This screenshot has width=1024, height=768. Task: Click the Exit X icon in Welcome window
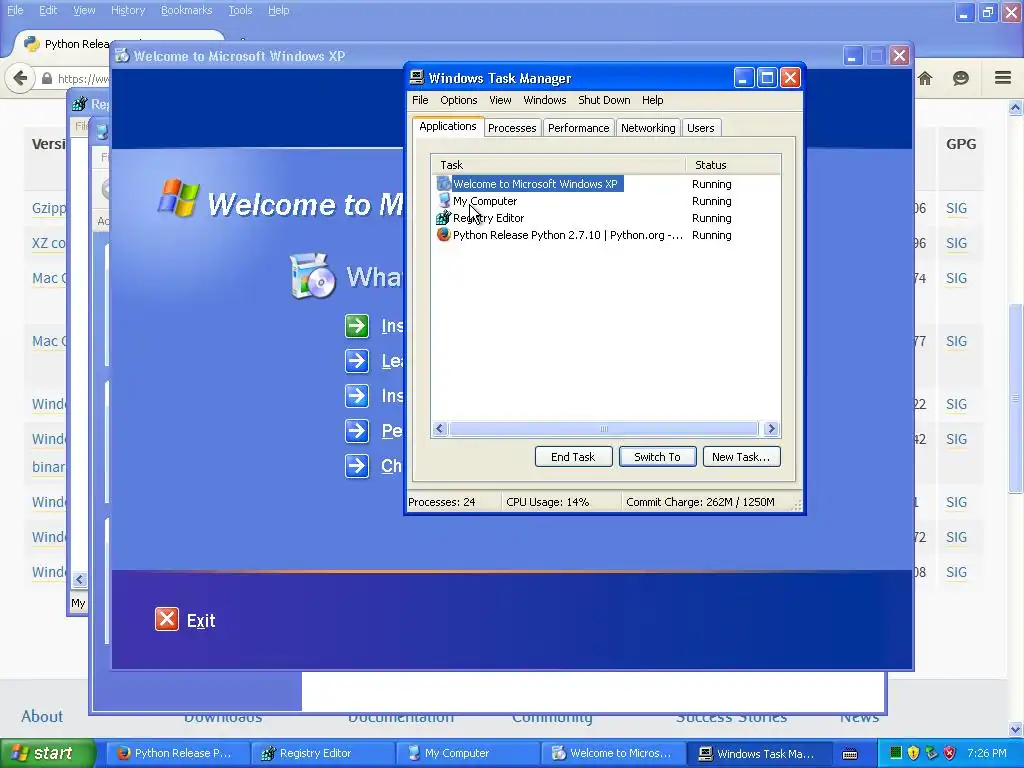(167, 619)
